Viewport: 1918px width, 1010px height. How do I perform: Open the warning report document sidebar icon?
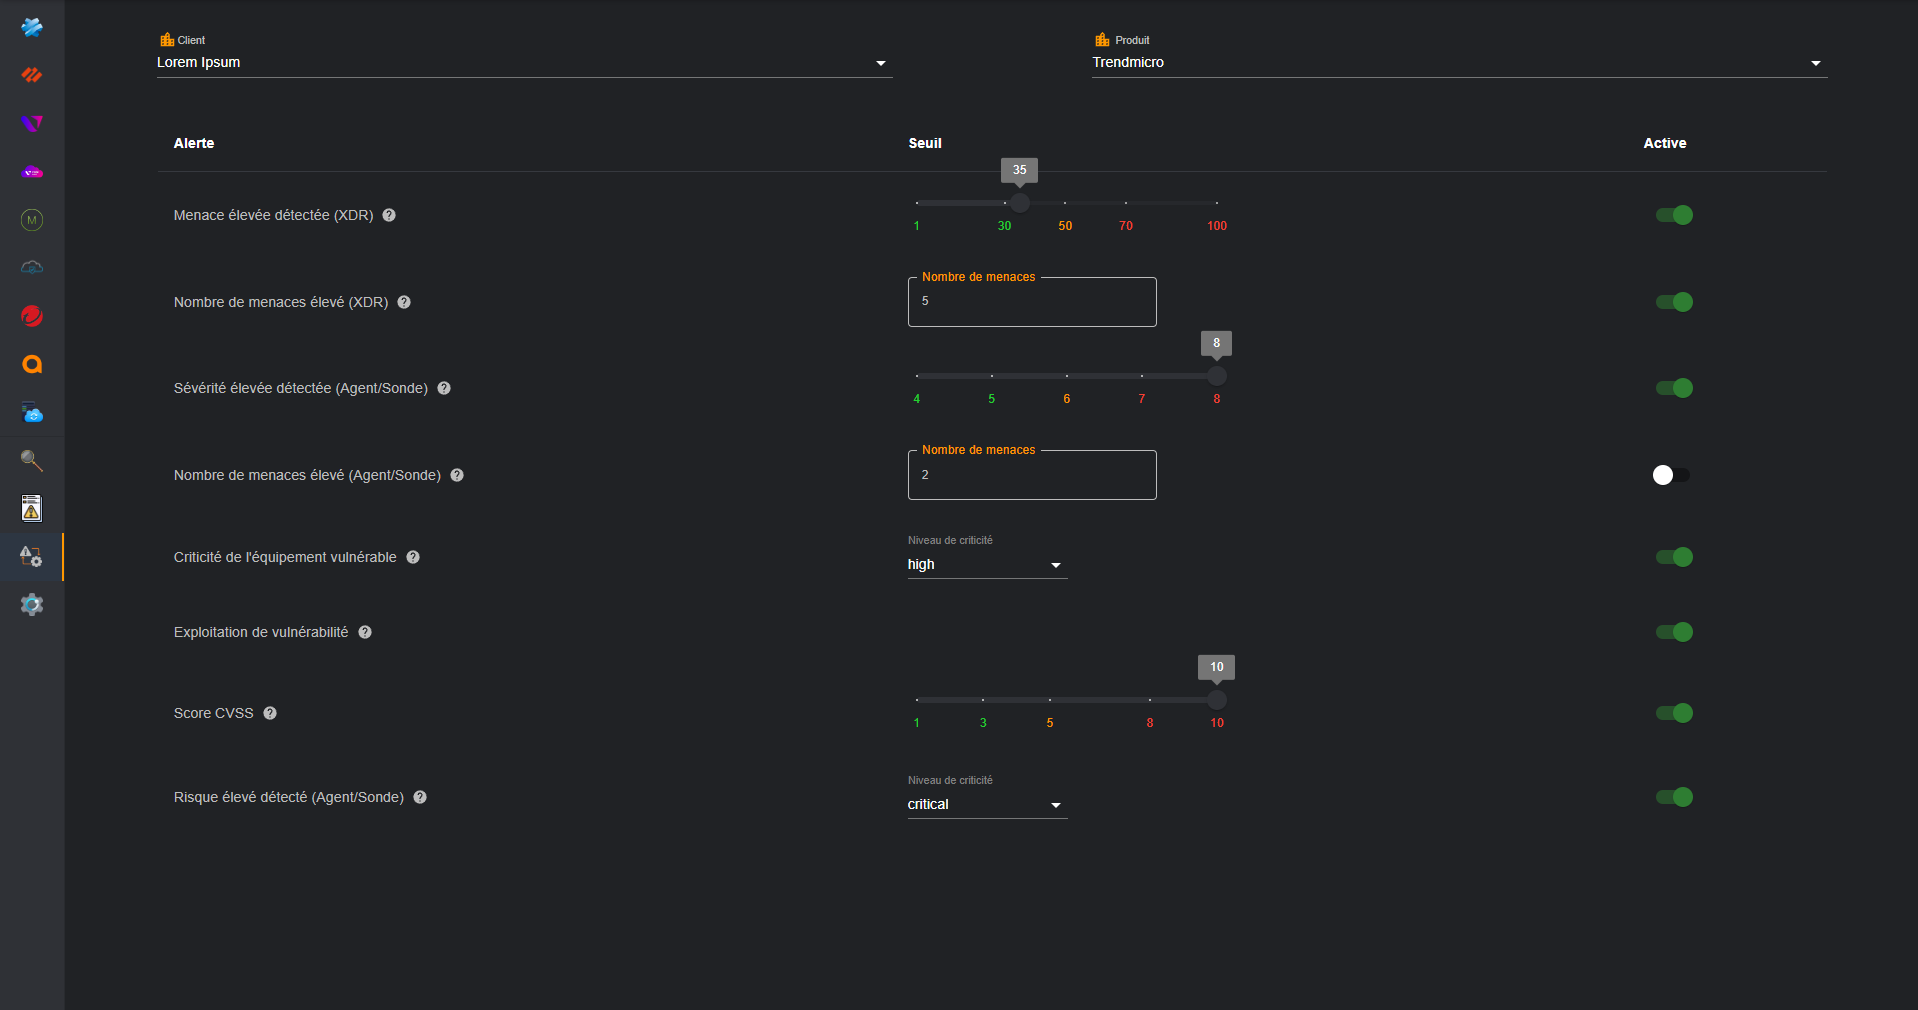(32, 508)
